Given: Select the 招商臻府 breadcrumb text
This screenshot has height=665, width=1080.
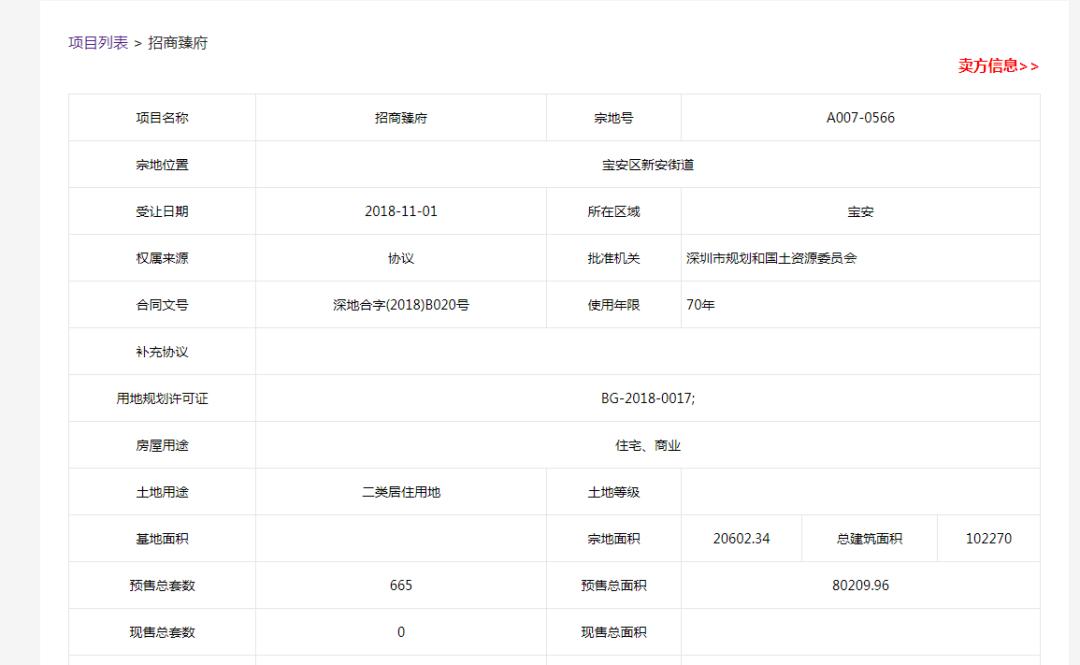Looking at the screenshot, I should coord(178,43).
